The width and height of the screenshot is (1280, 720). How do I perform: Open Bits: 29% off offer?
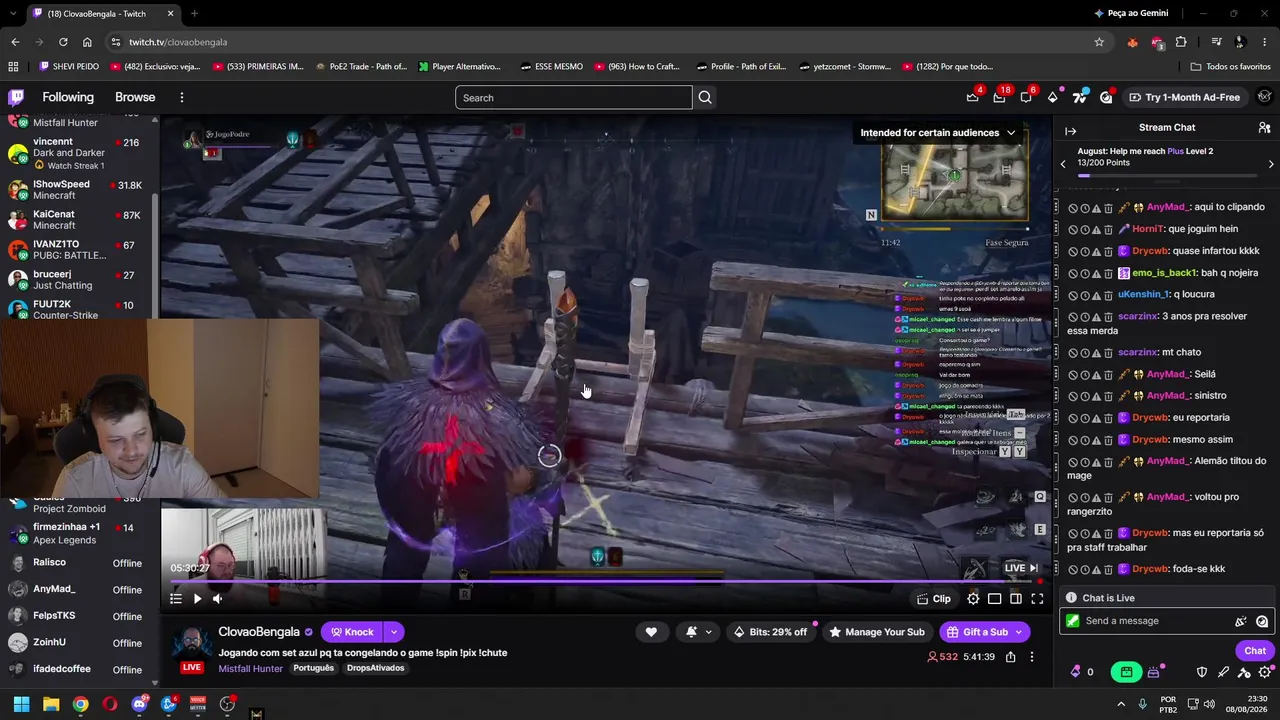coord(770,632)
